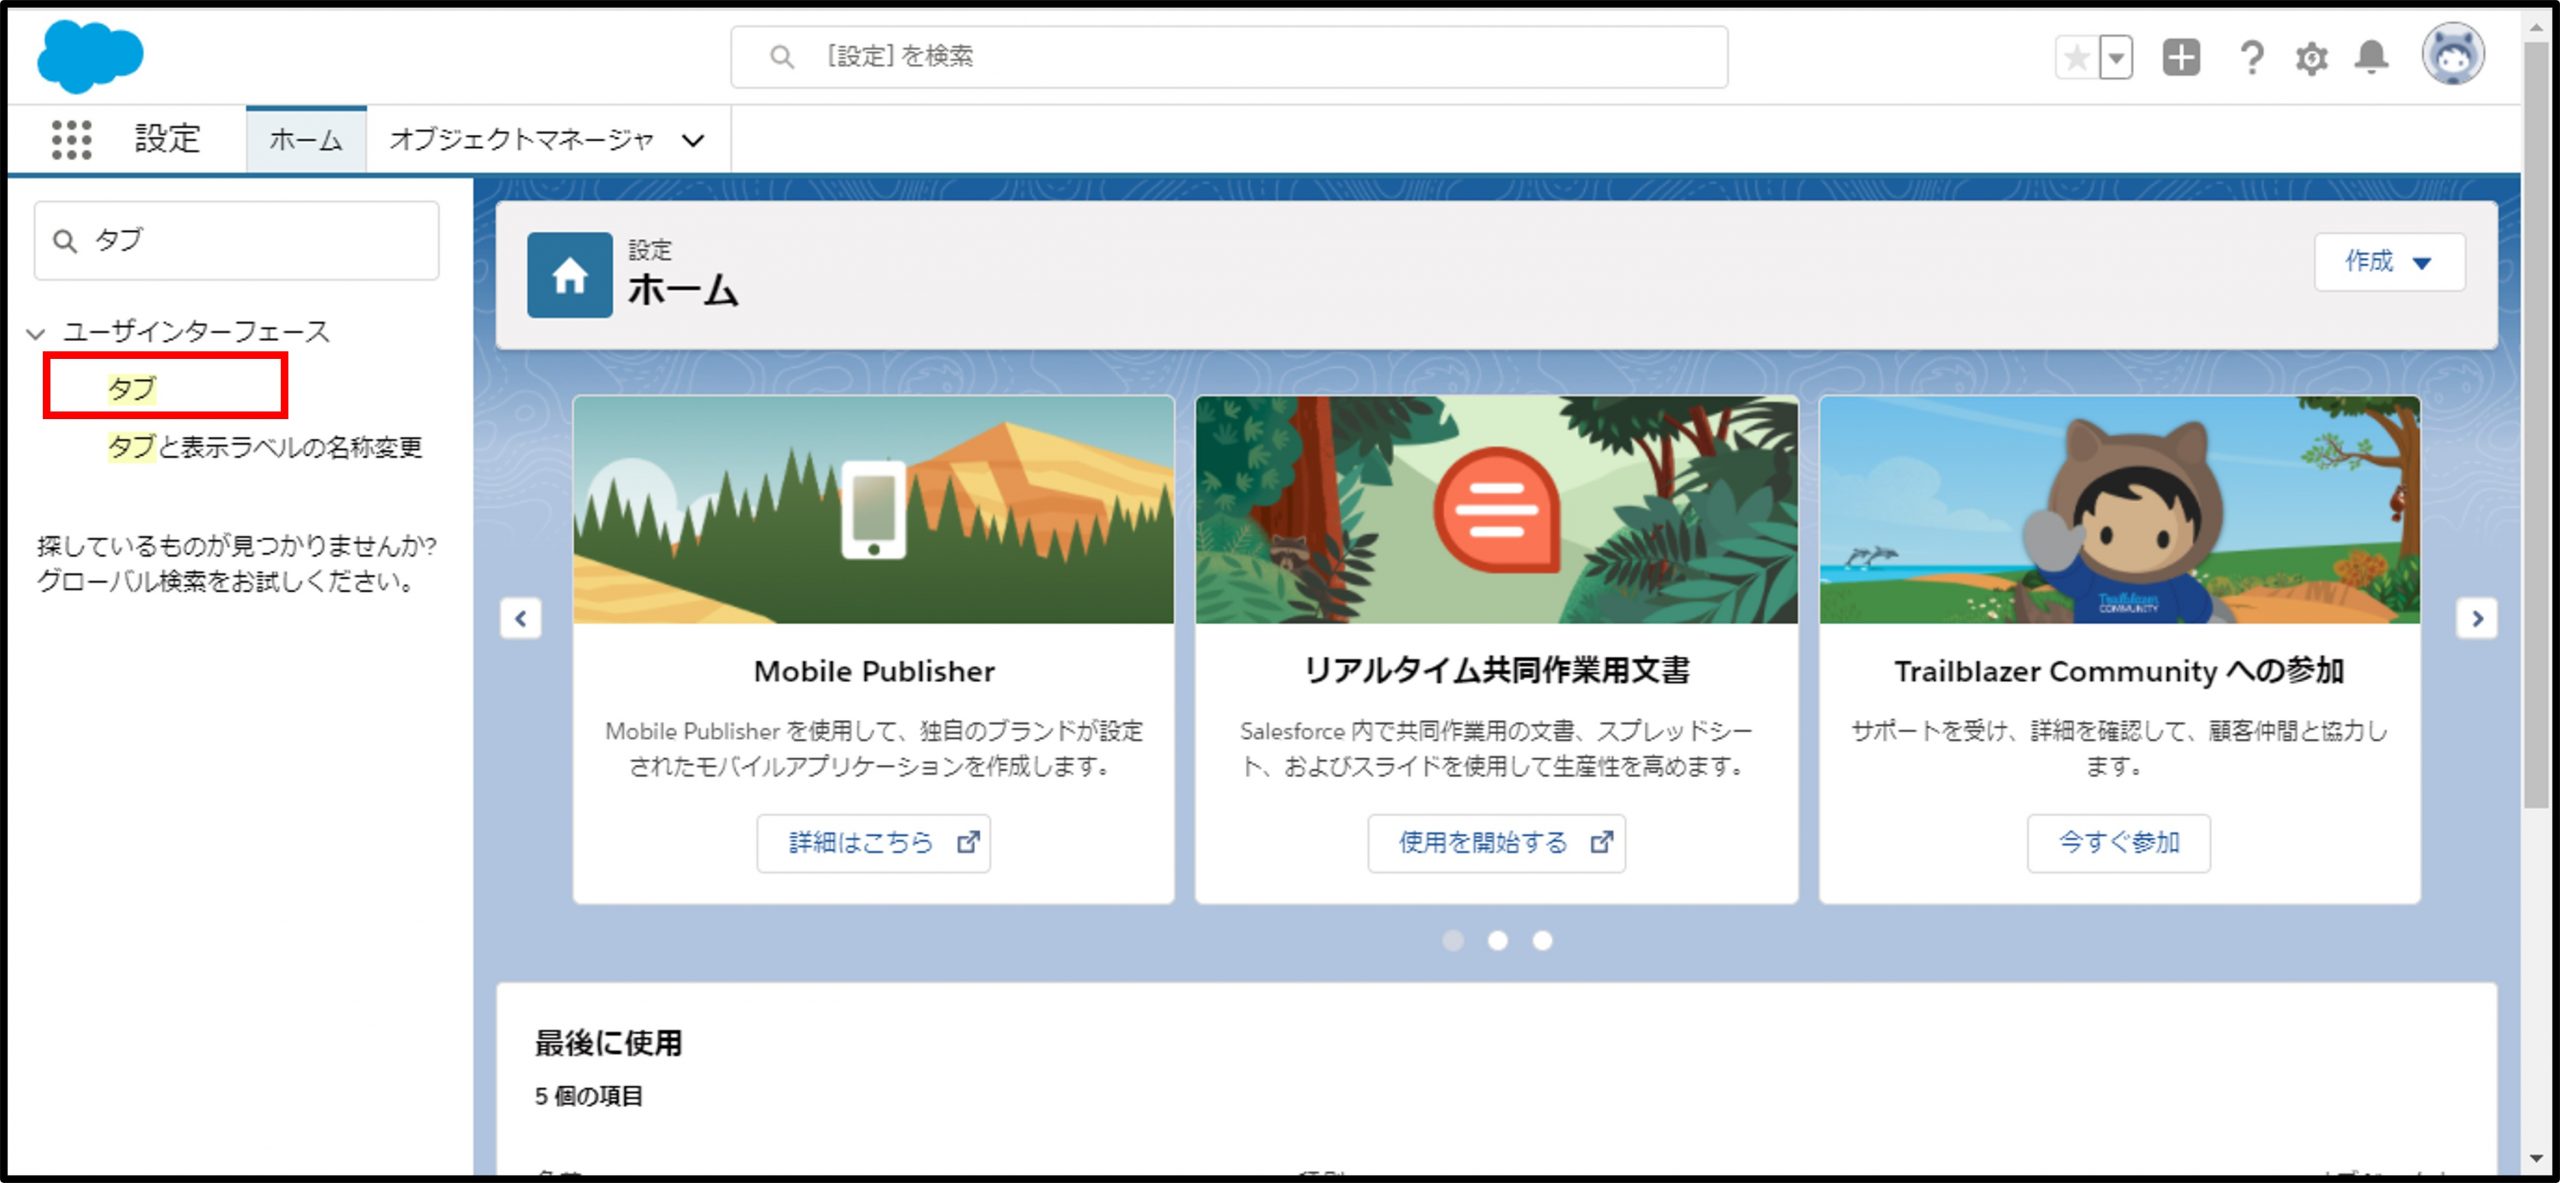Open the global actions plus icon
The image size is (2560, 1183).
[2181, 57]
